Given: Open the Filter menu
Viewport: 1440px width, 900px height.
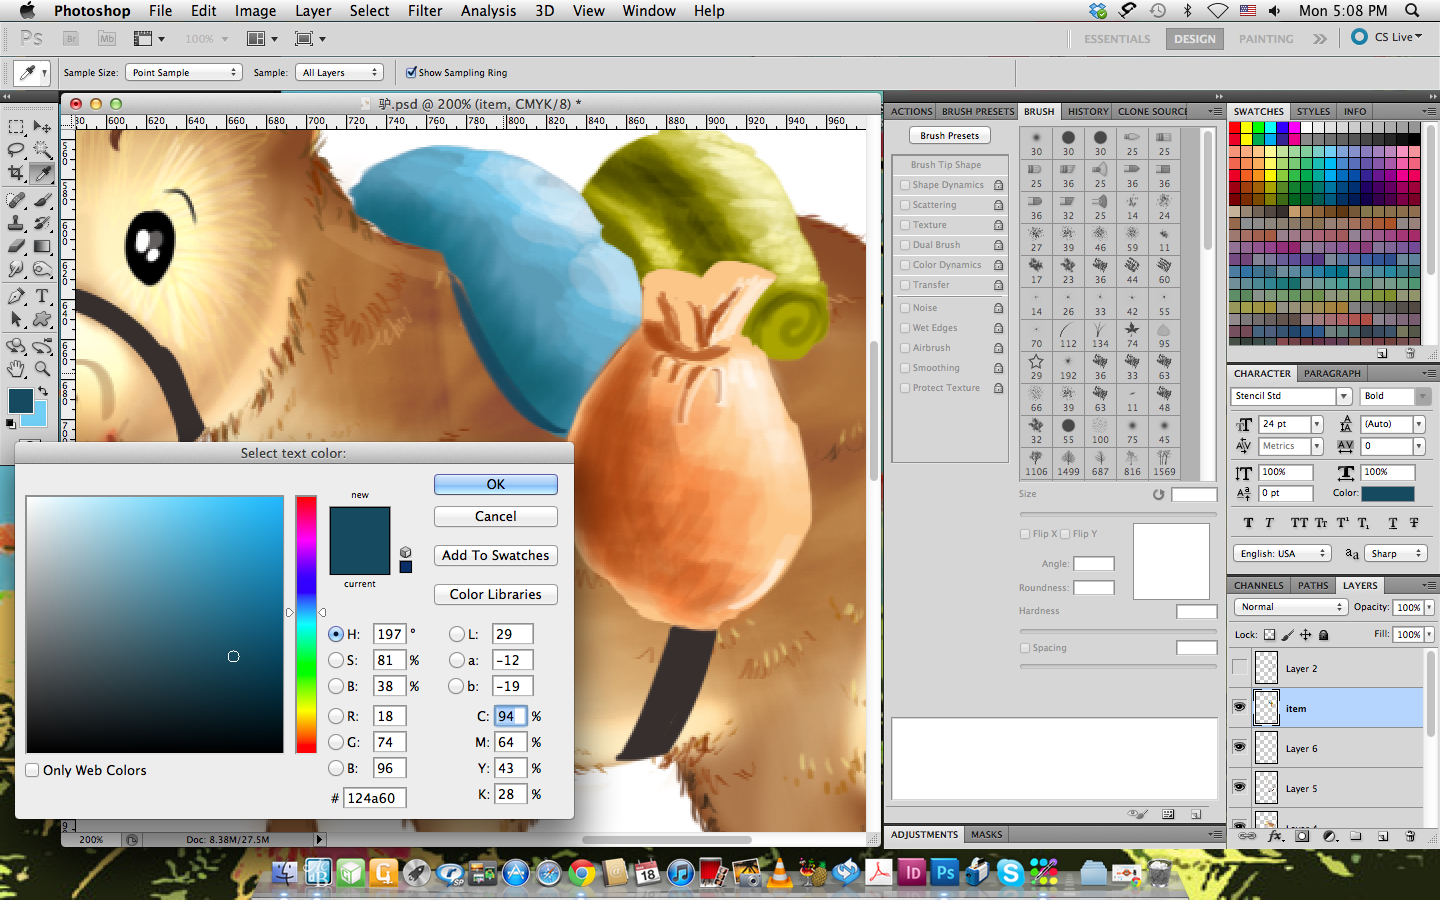Looking at the screenshot, I should tap(425, 11).
